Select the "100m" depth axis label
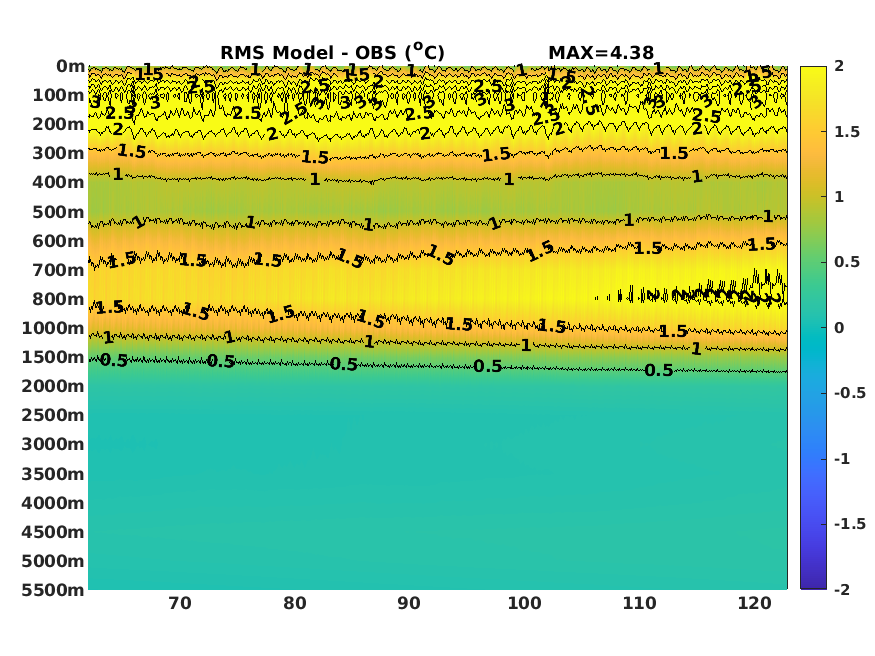Image resolution: width=875 pixels, height=656 pixels. 59,95
